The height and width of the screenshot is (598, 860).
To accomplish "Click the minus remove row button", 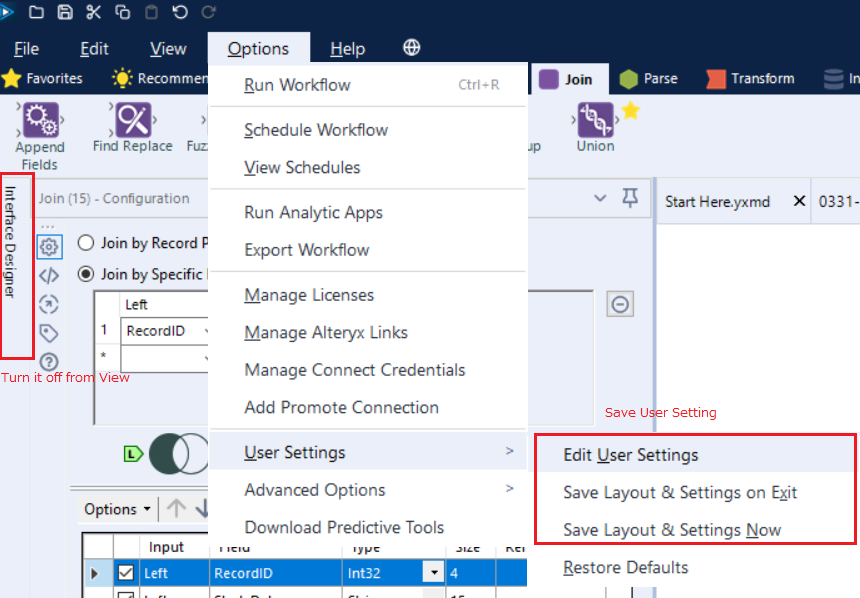I will 620,304.
